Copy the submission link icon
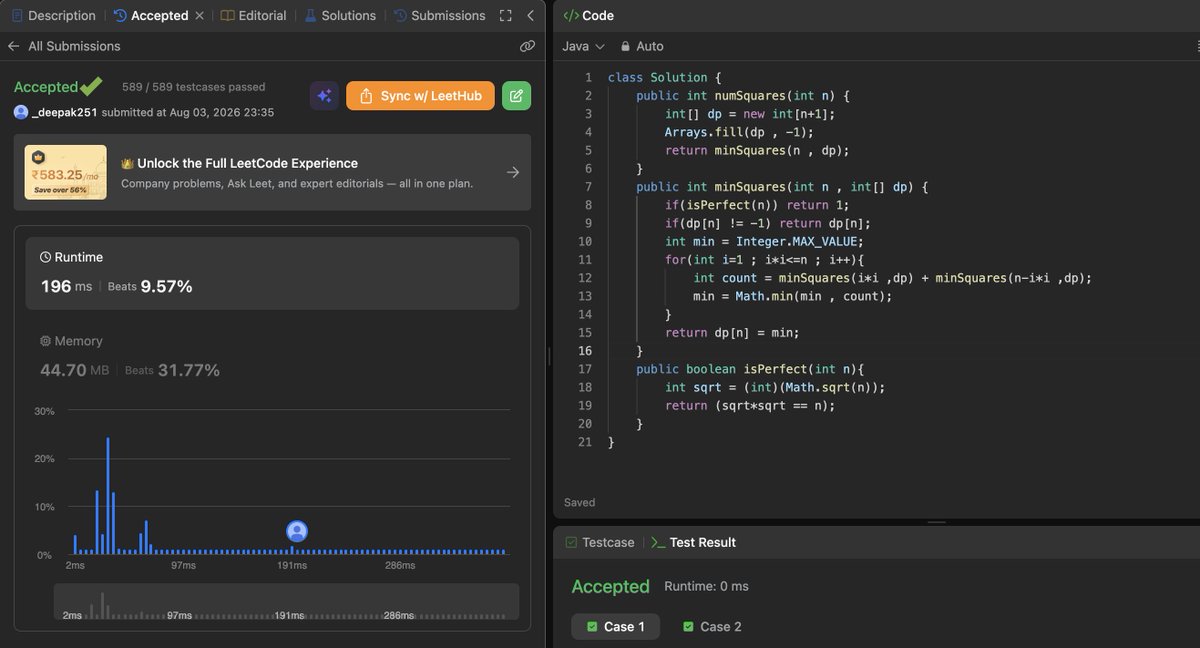 click(527, 46)
